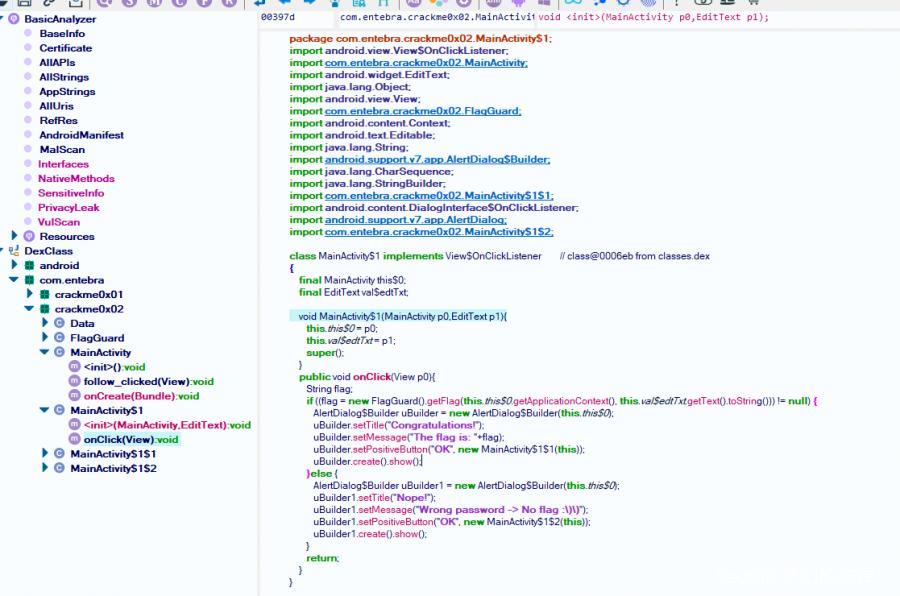Image resolution: width=900 pixels, height=596 pixels.
Task: Collapse the MainActivity$1 class node
Action: (x=44, y=410)
